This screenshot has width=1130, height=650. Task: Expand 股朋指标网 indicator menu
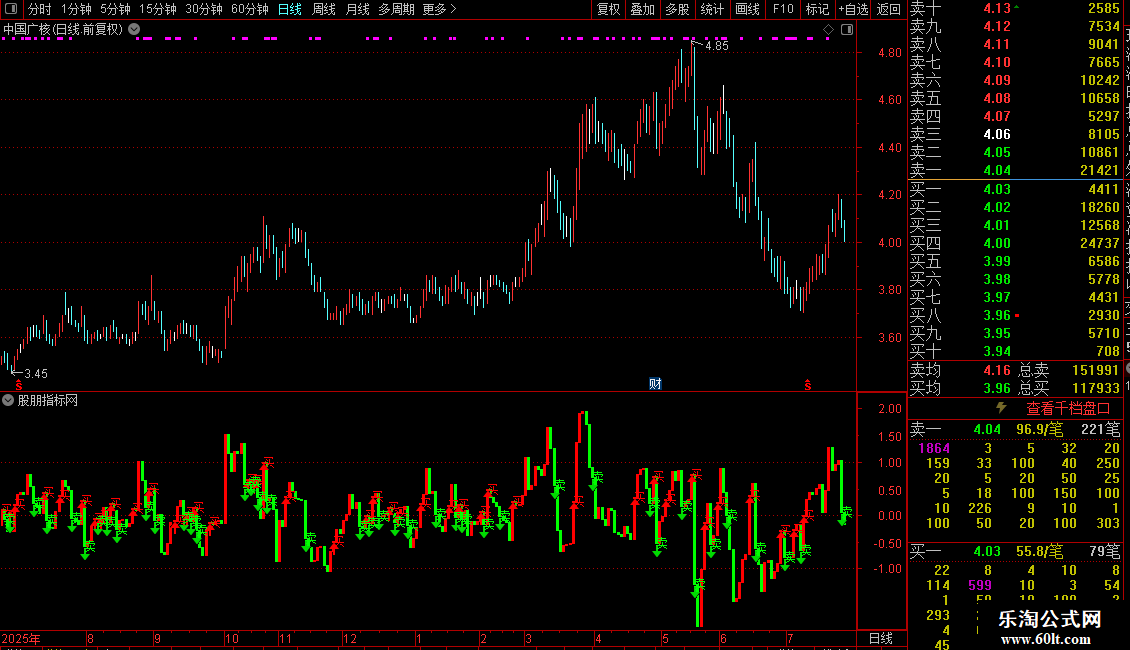(8, 400)
